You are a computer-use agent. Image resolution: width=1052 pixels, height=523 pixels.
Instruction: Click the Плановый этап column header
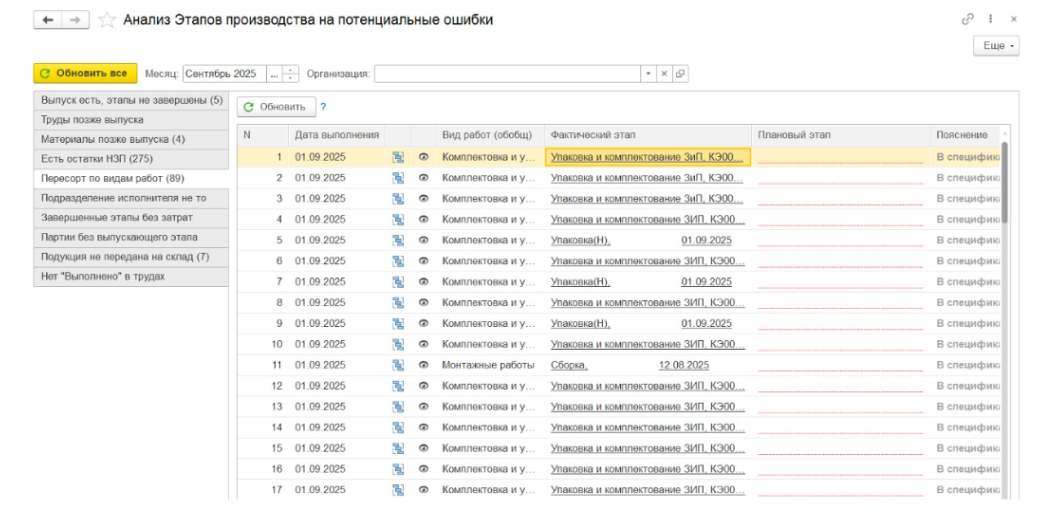[x=841, y=135]
